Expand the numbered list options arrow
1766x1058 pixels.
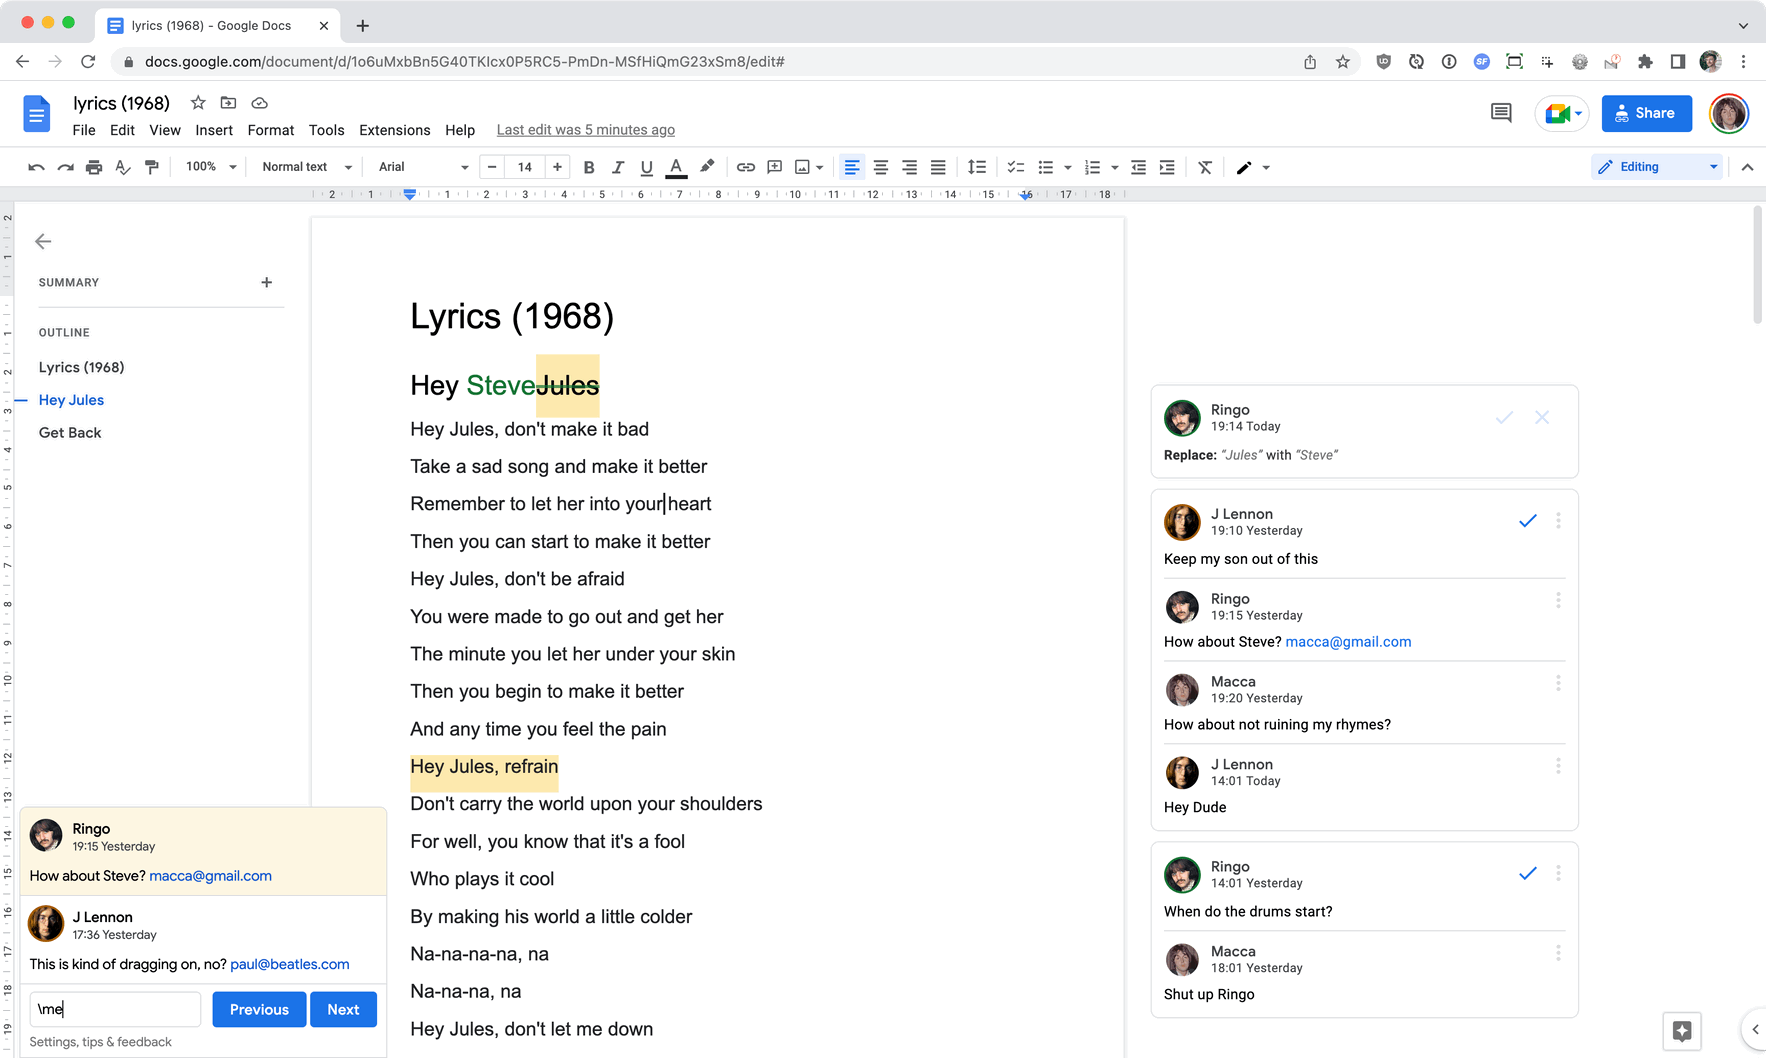click(x=1114, y=167)
